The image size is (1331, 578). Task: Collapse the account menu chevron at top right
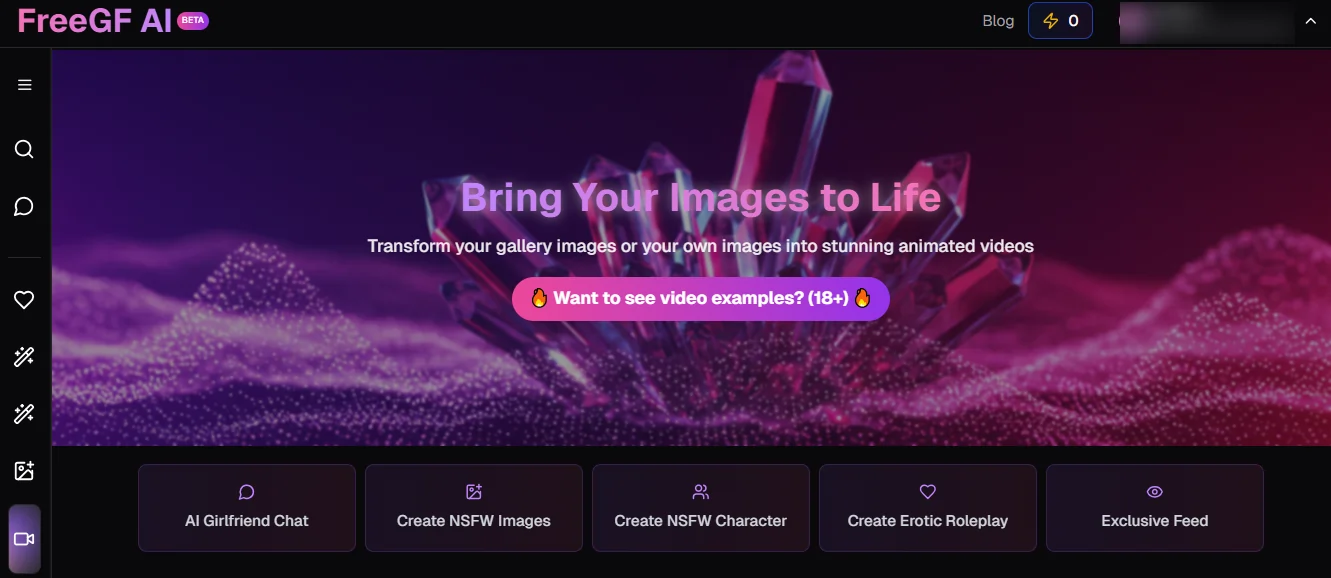[1311, 21]
